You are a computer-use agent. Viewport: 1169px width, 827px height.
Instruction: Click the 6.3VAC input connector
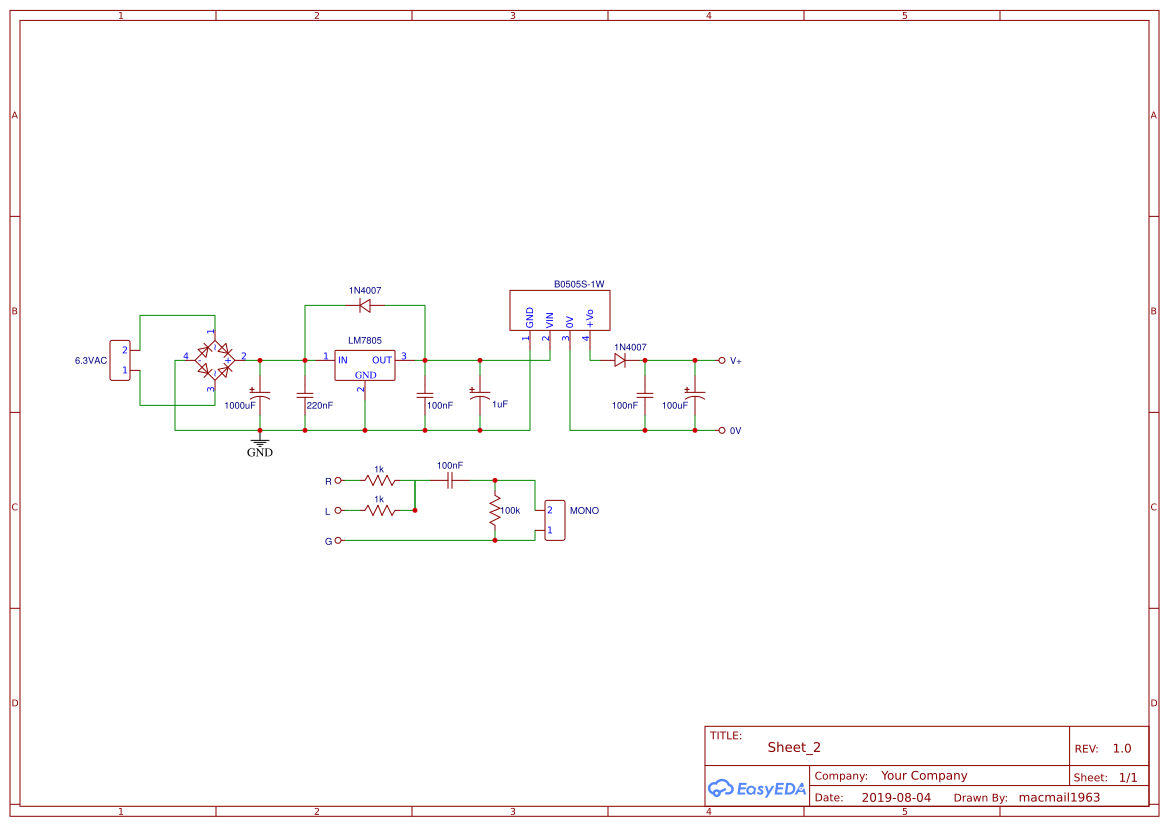pyautogui.click(x=120, y=360)
